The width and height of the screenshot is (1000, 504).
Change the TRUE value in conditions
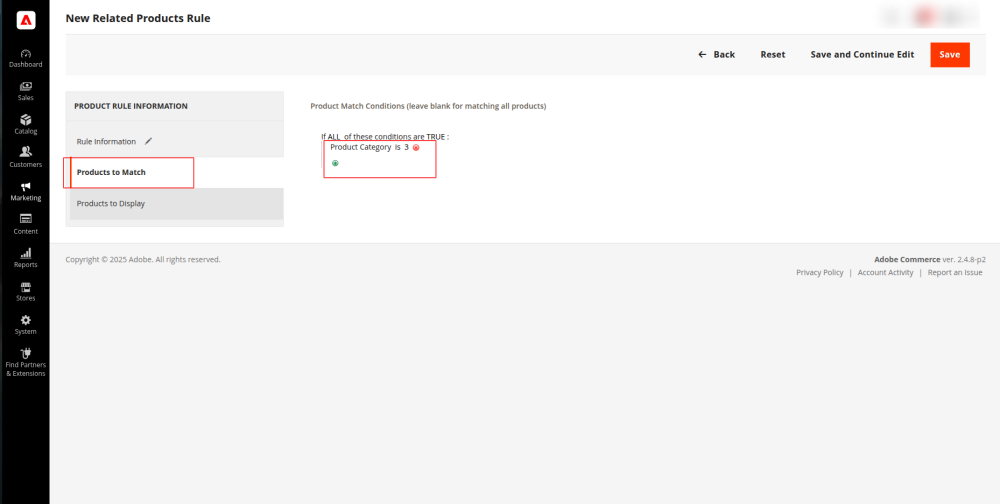click(x=436, y=137)
